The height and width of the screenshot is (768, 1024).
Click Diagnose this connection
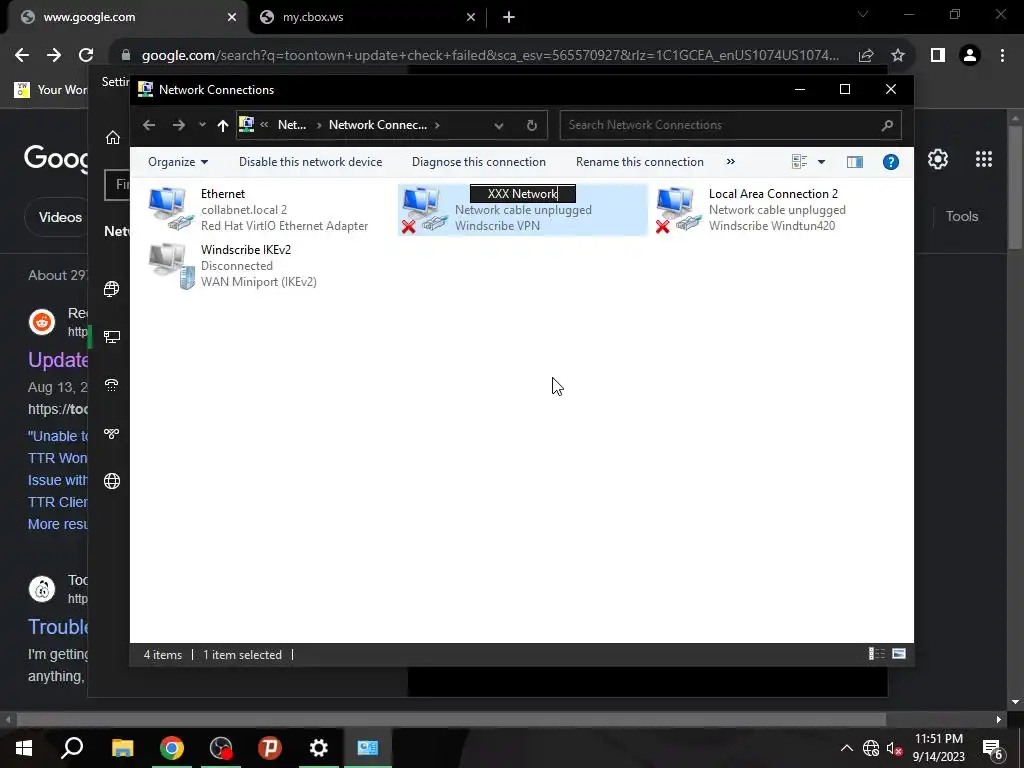coord(479,162)
